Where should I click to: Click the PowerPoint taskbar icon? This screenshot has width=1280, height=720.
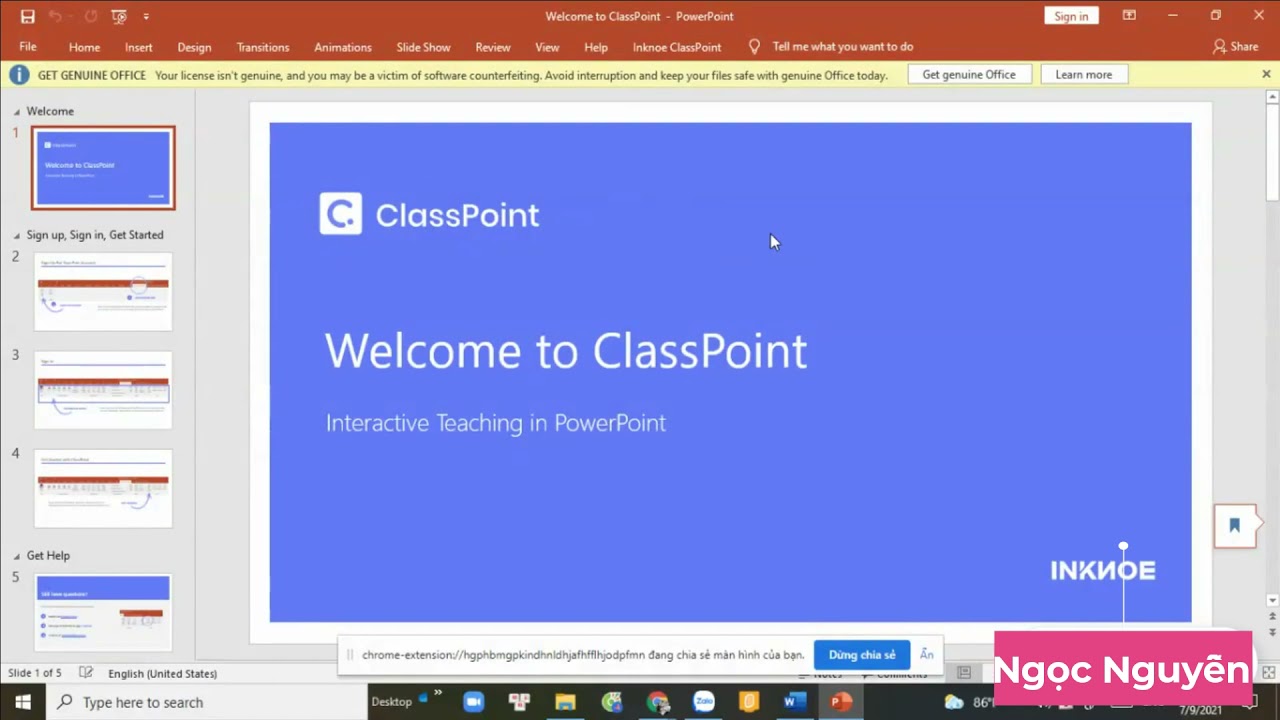pyautogui.click(x=841, y=702)
